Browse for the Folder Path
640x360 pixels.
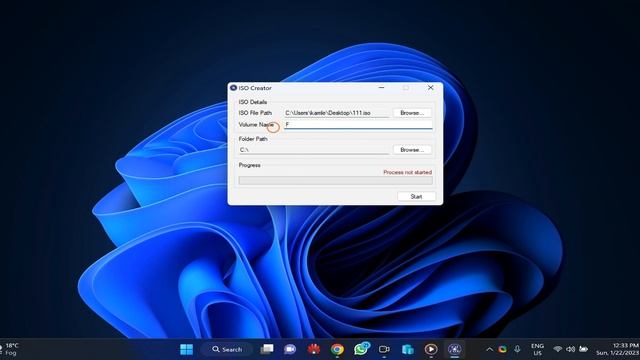(x=412, y=150)
